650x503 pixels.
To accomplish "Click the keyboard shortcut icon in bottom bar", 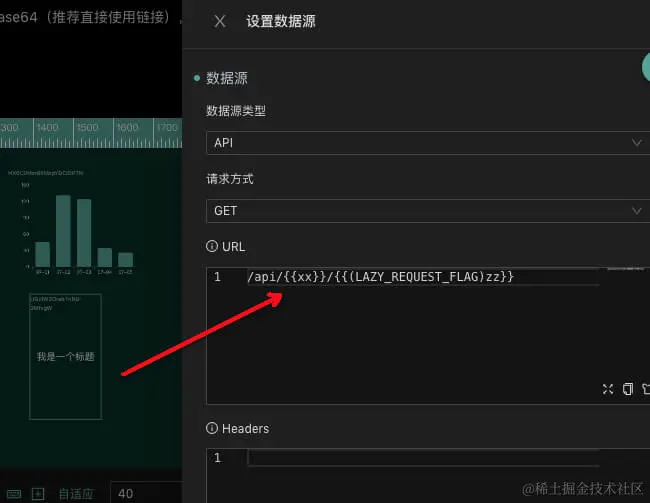I will [14, 493].
